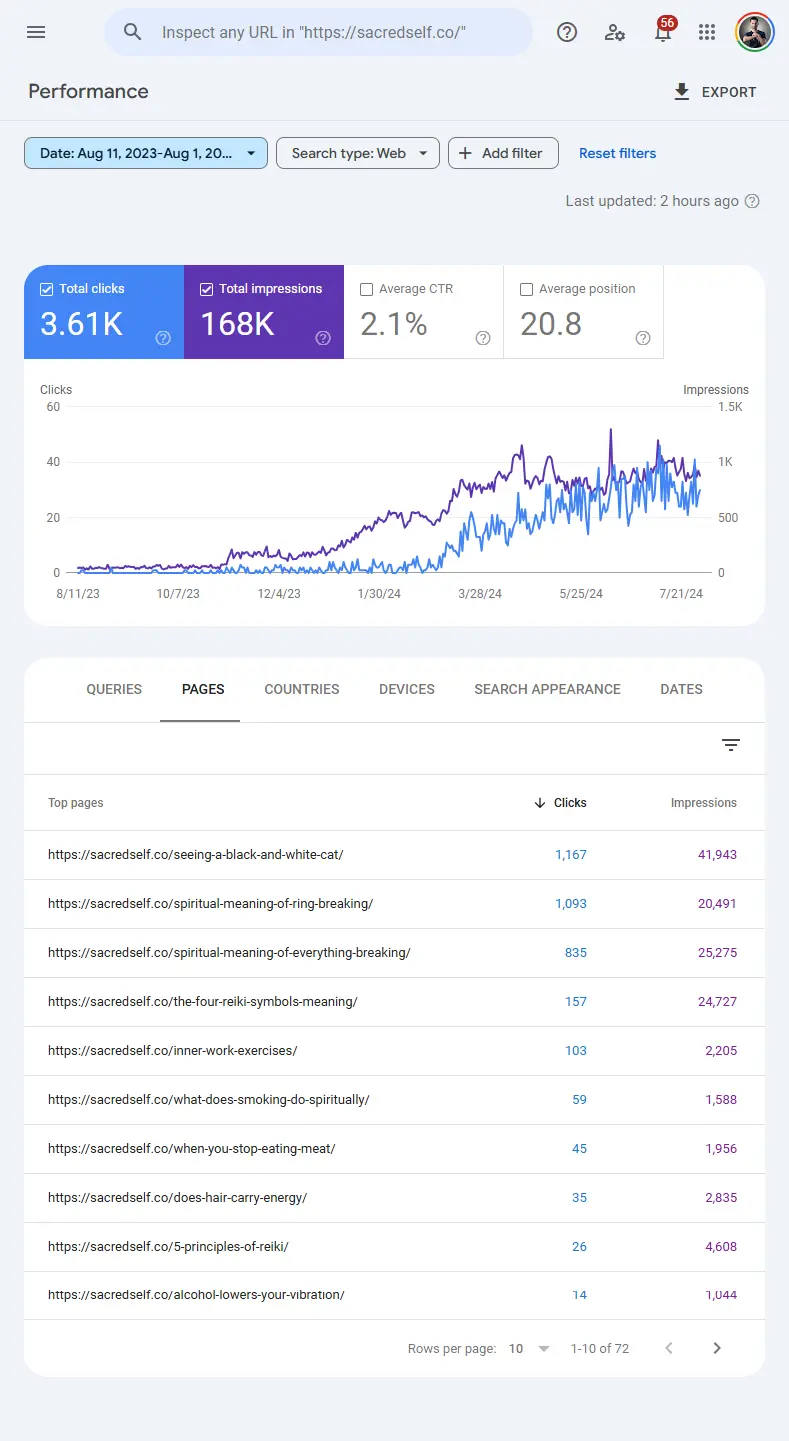The image size is (789, 1441).
Task: Open the date range filter dropdown
Action: click(x=145, y=153)
